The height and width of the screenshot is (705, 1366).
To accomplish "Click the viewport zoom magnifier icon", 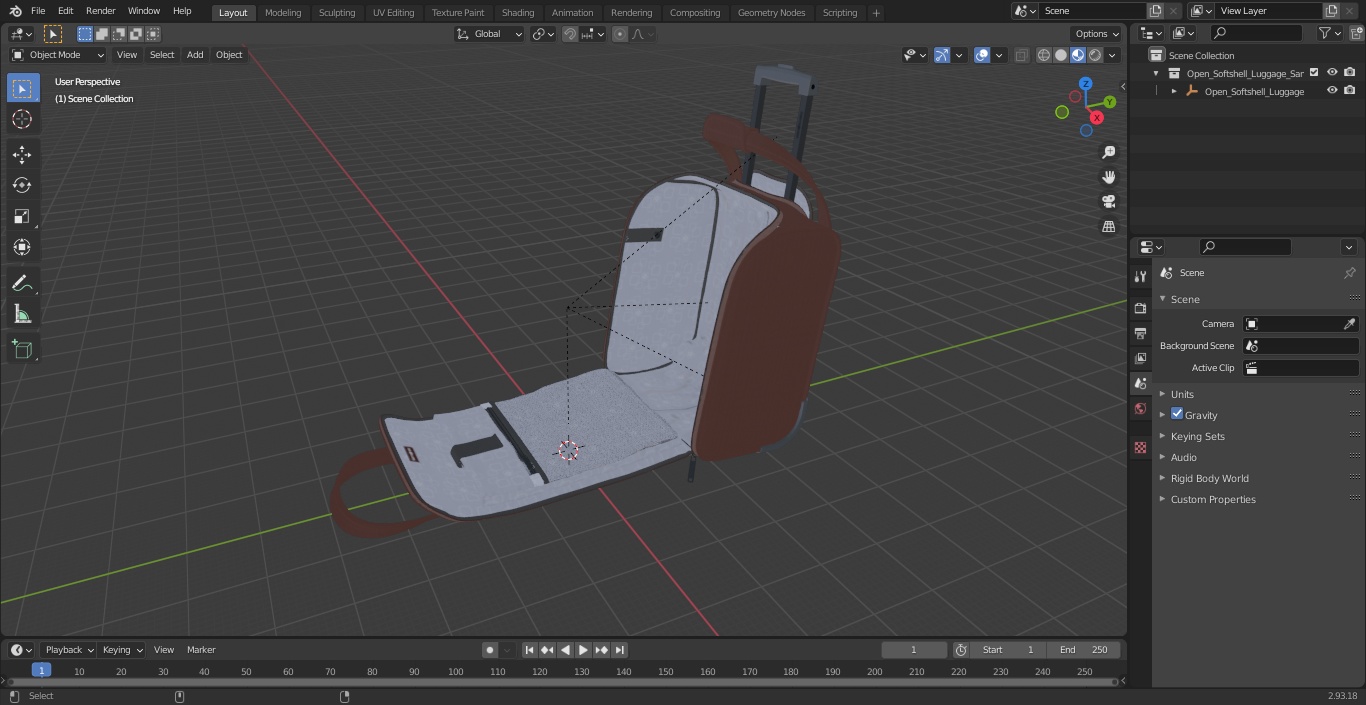I will pos(1108,152).
